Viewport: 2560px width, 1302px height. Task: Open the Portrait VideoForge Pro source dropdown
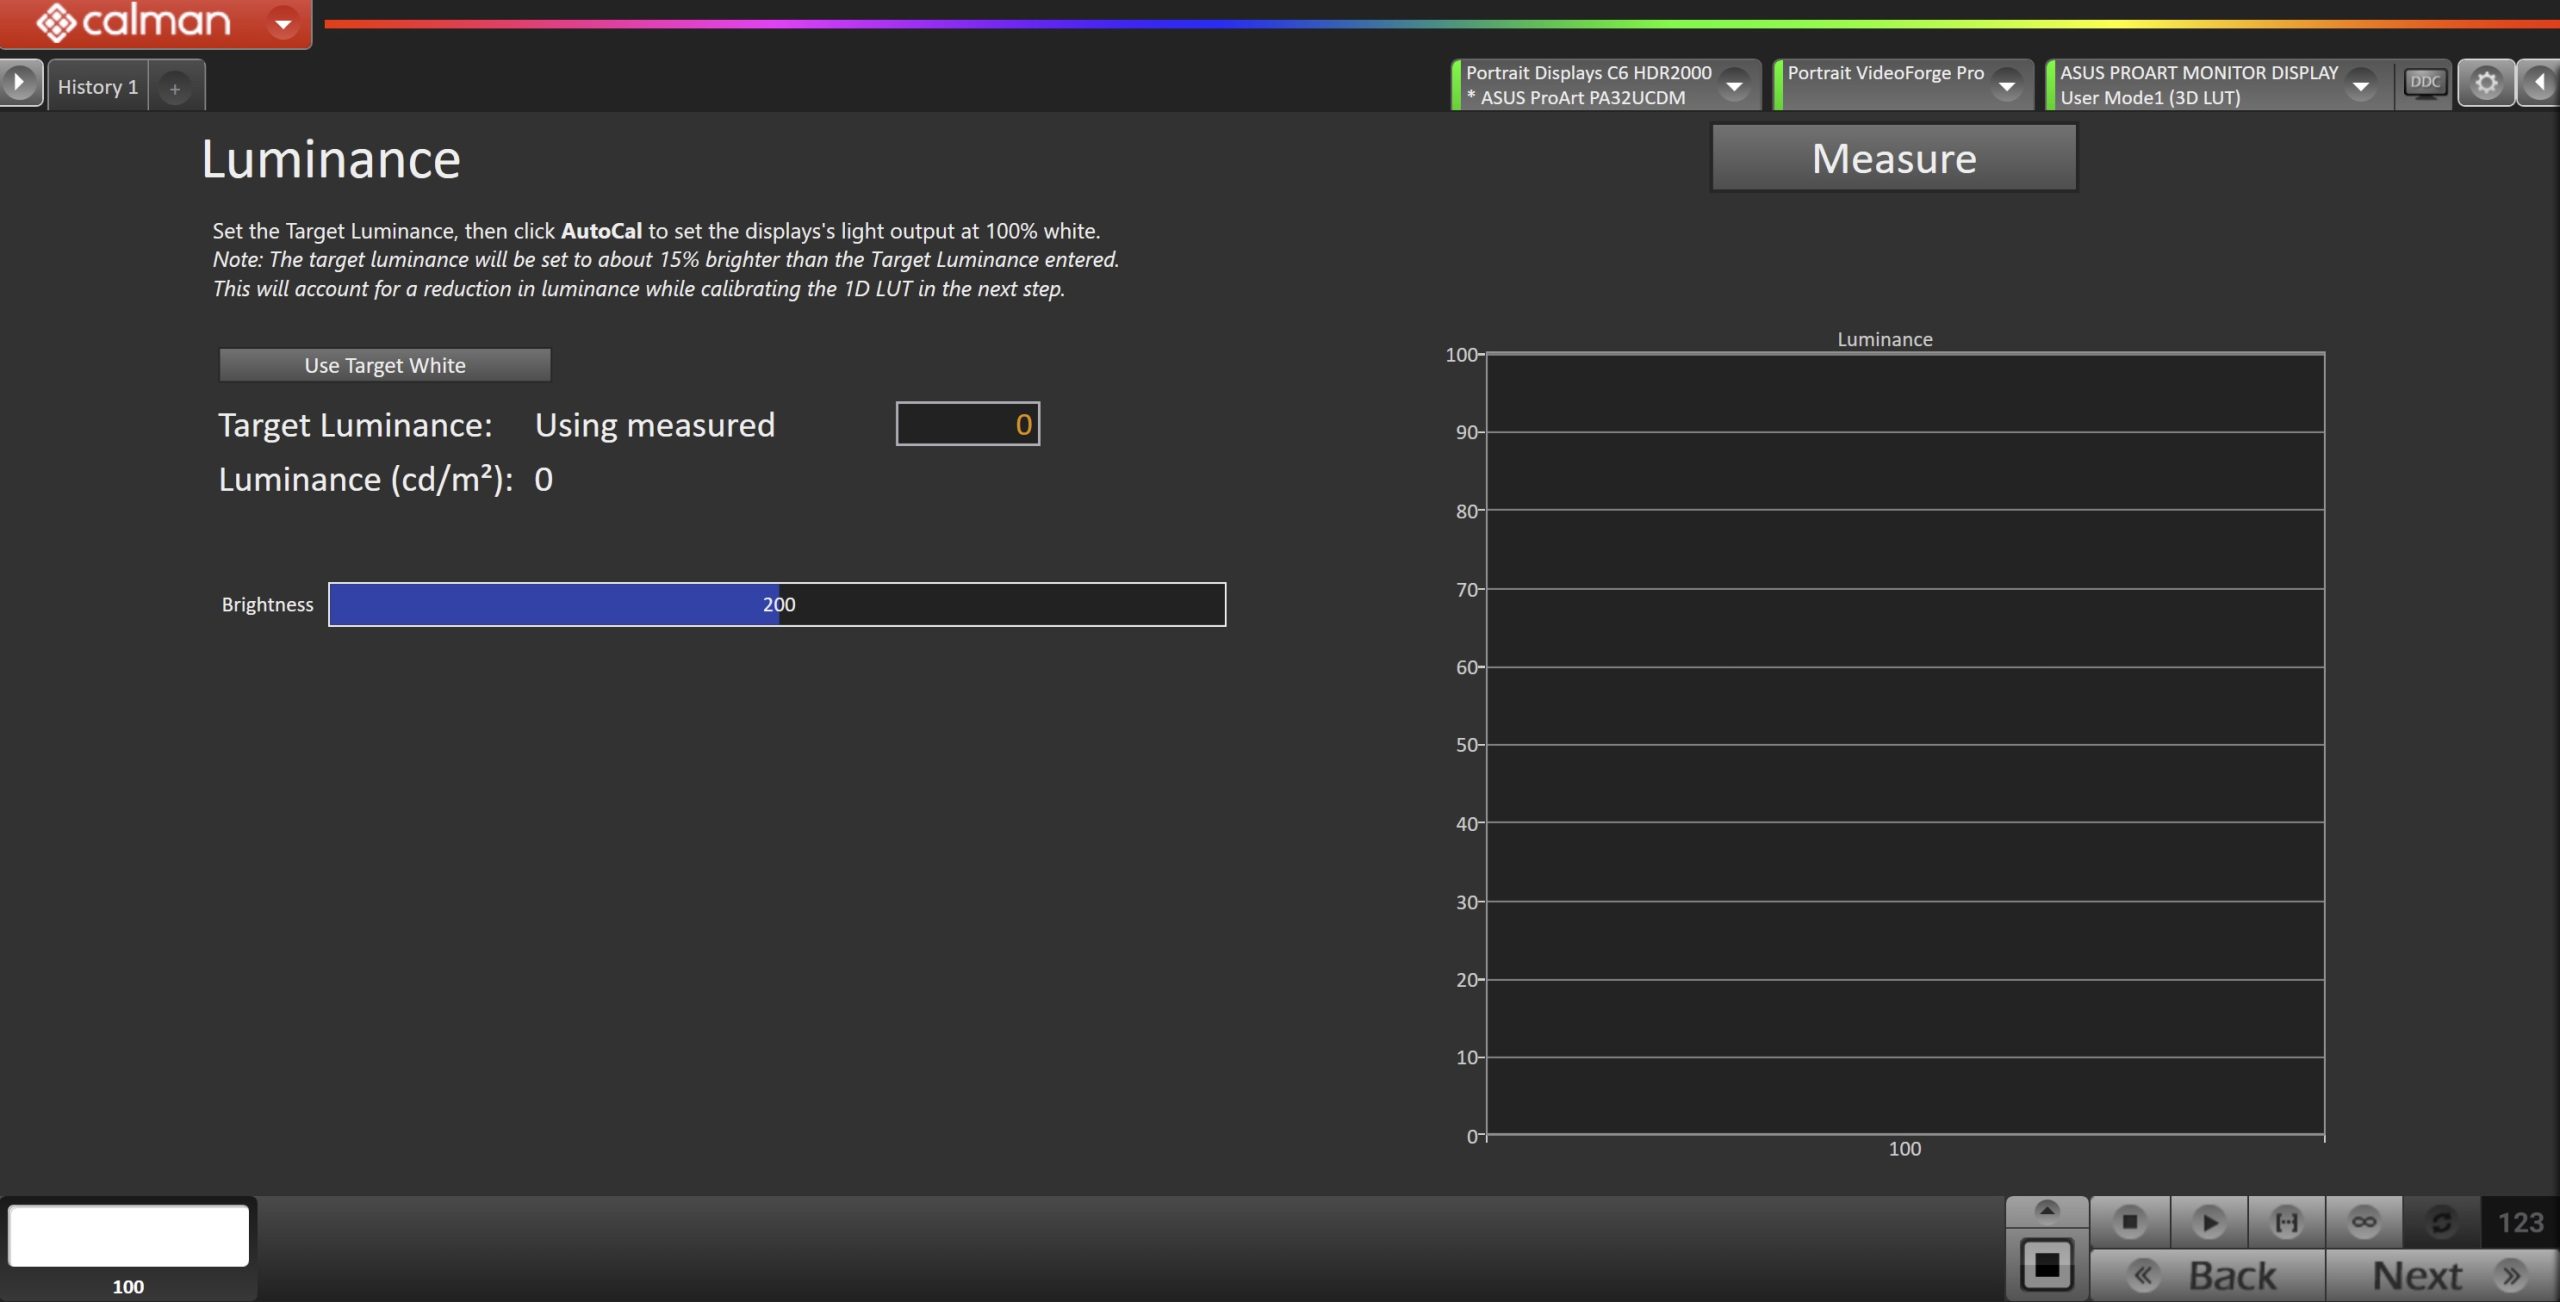2006,86
